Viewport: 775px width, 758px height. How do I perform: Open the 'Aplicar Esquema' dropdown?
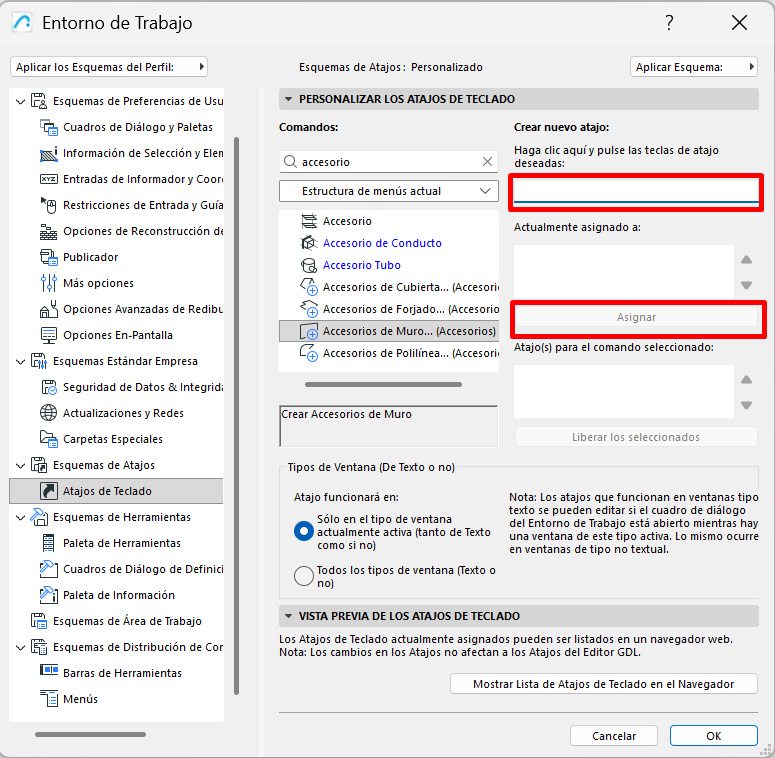click(693, 67)
